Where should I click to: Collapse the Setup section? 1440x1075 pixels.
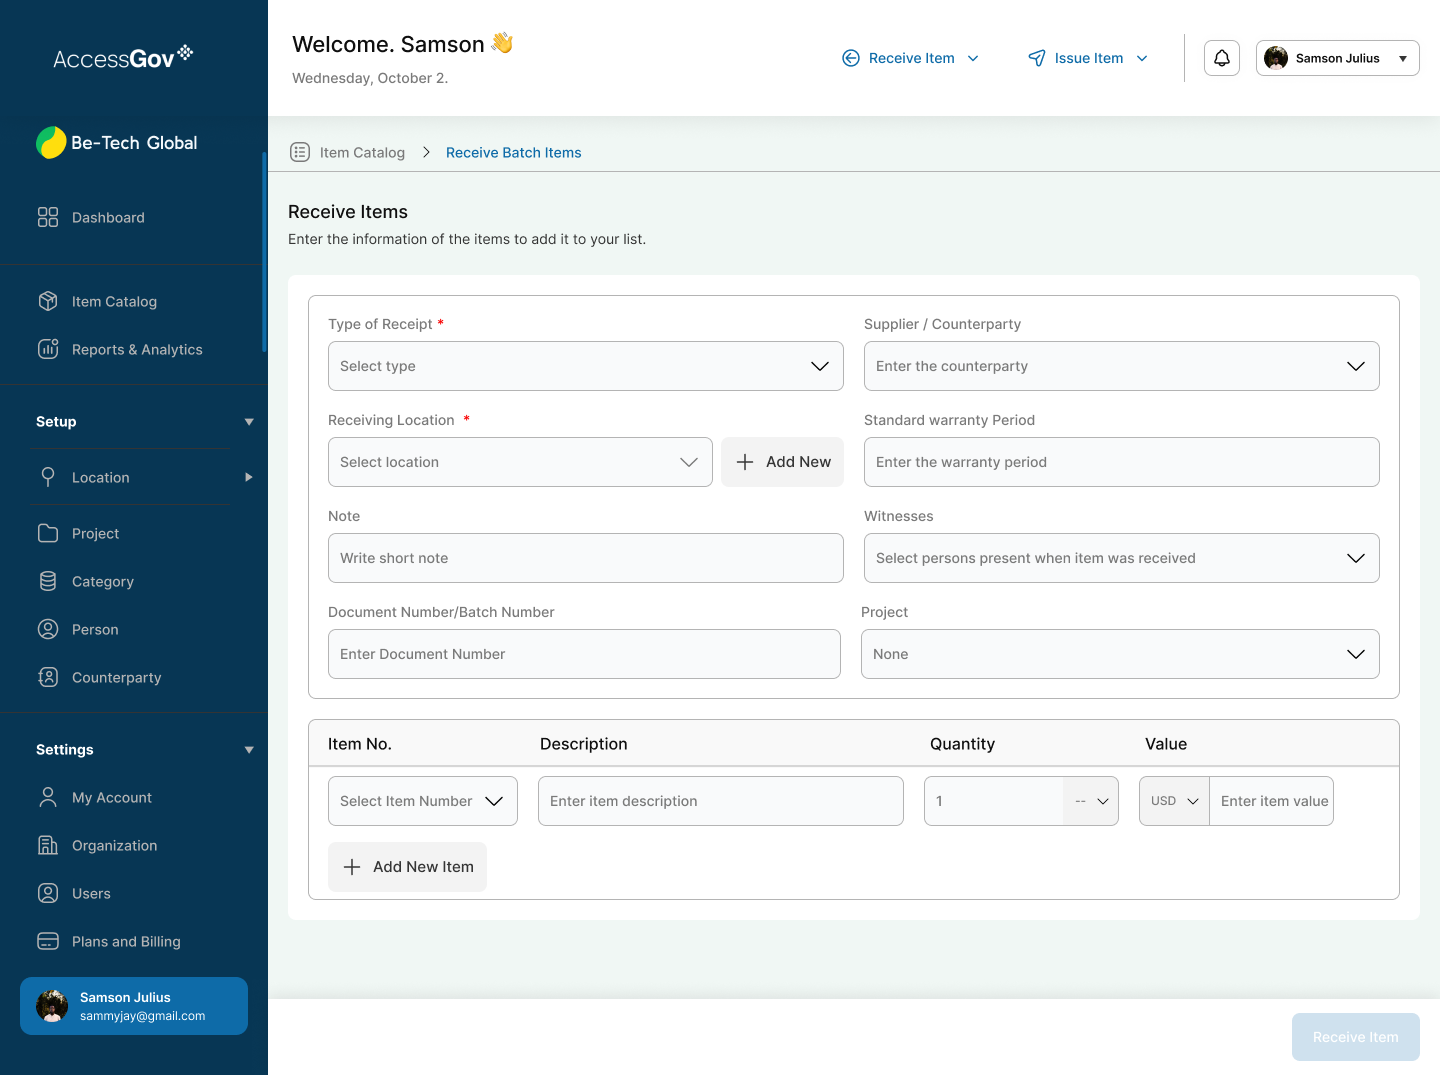pos(249,422)
